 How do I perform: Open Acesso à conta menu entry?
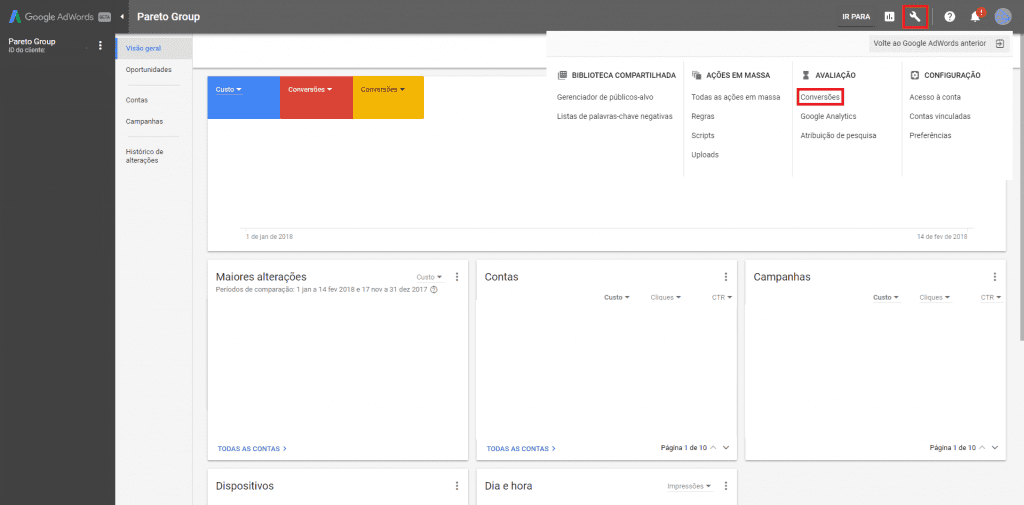point(935,97)
